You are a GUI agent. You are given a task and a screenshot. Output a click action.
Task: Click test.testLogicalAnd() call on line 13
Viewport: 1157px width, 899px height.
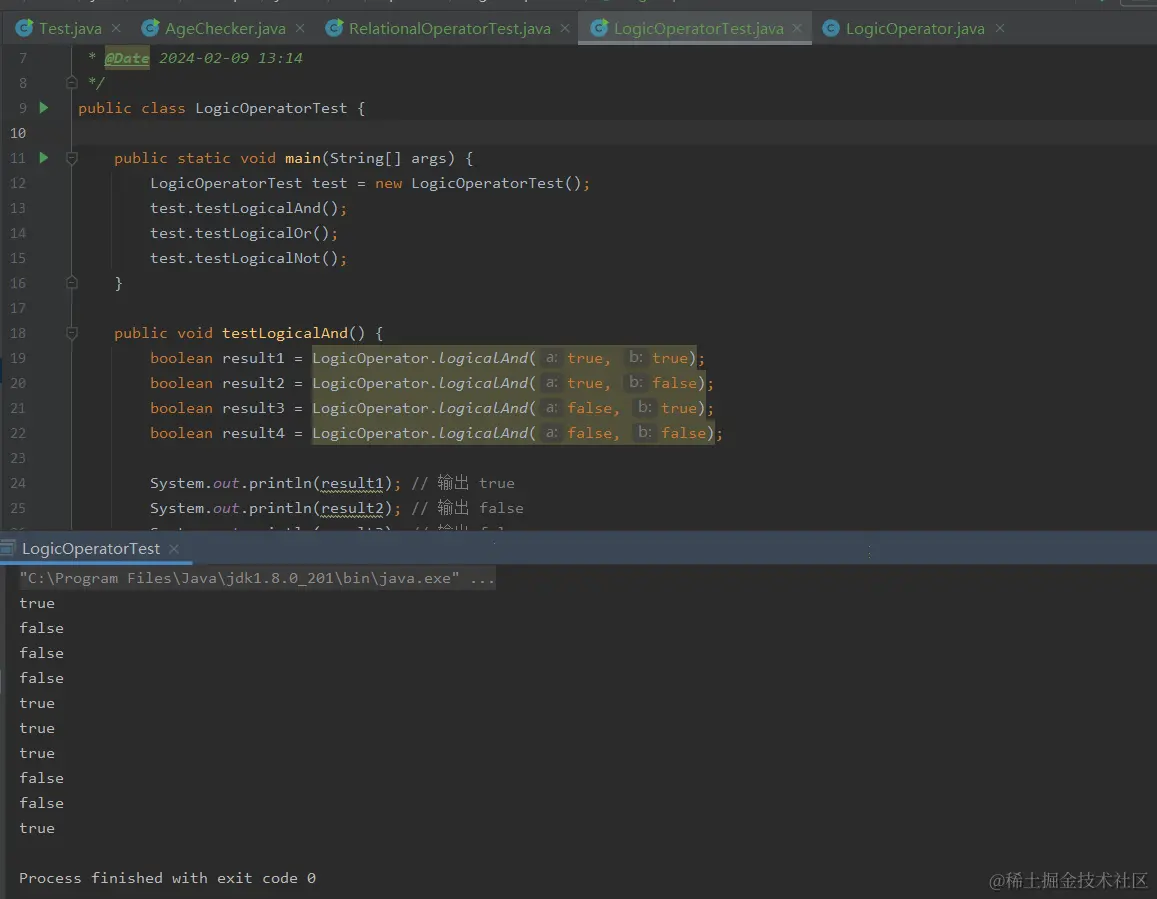tap(248, 208)
